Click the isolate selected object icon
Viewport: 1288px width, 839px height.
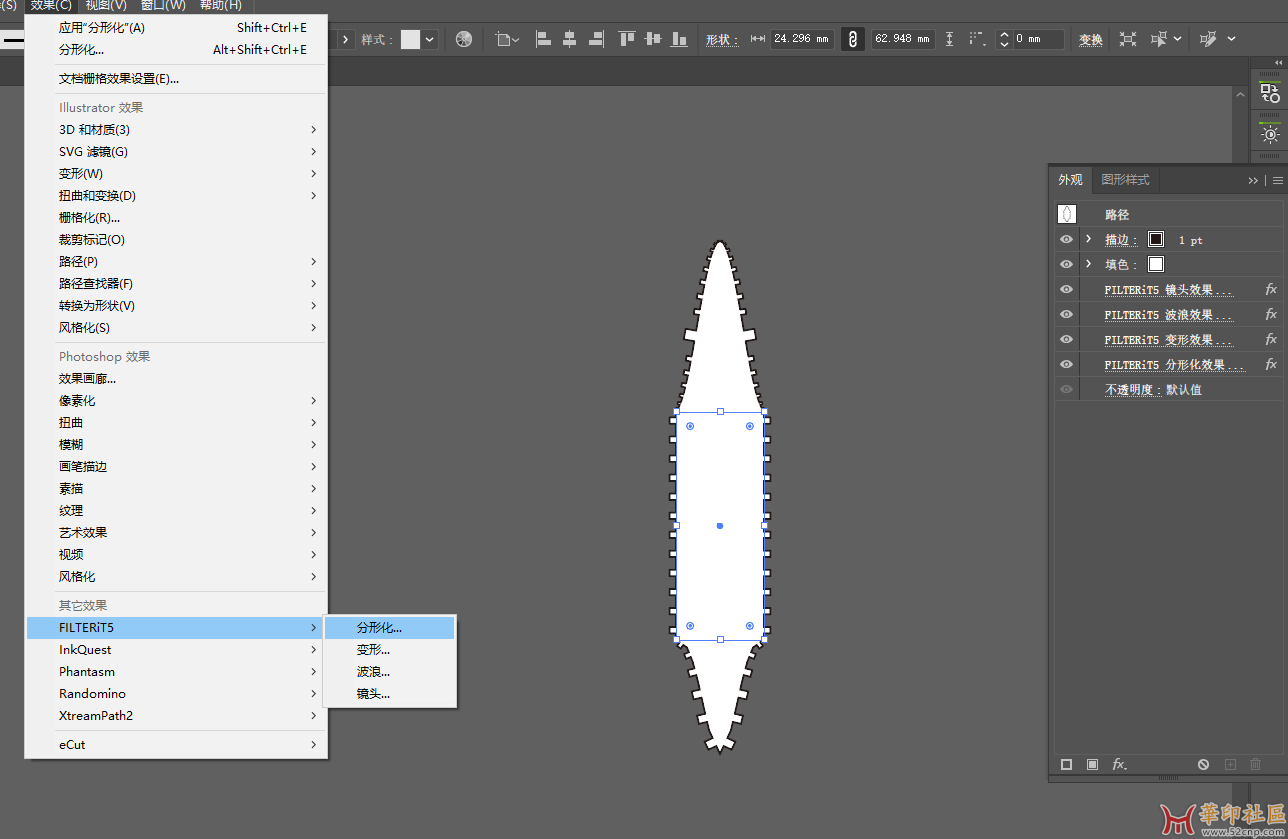[x=1128, y=39]
